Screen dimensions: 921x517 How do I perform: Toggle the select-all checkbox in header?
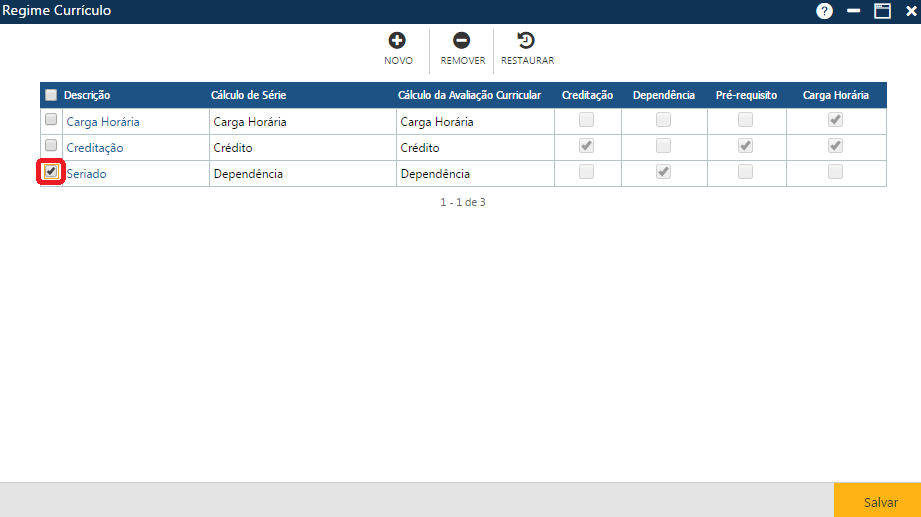click(51, 95)
